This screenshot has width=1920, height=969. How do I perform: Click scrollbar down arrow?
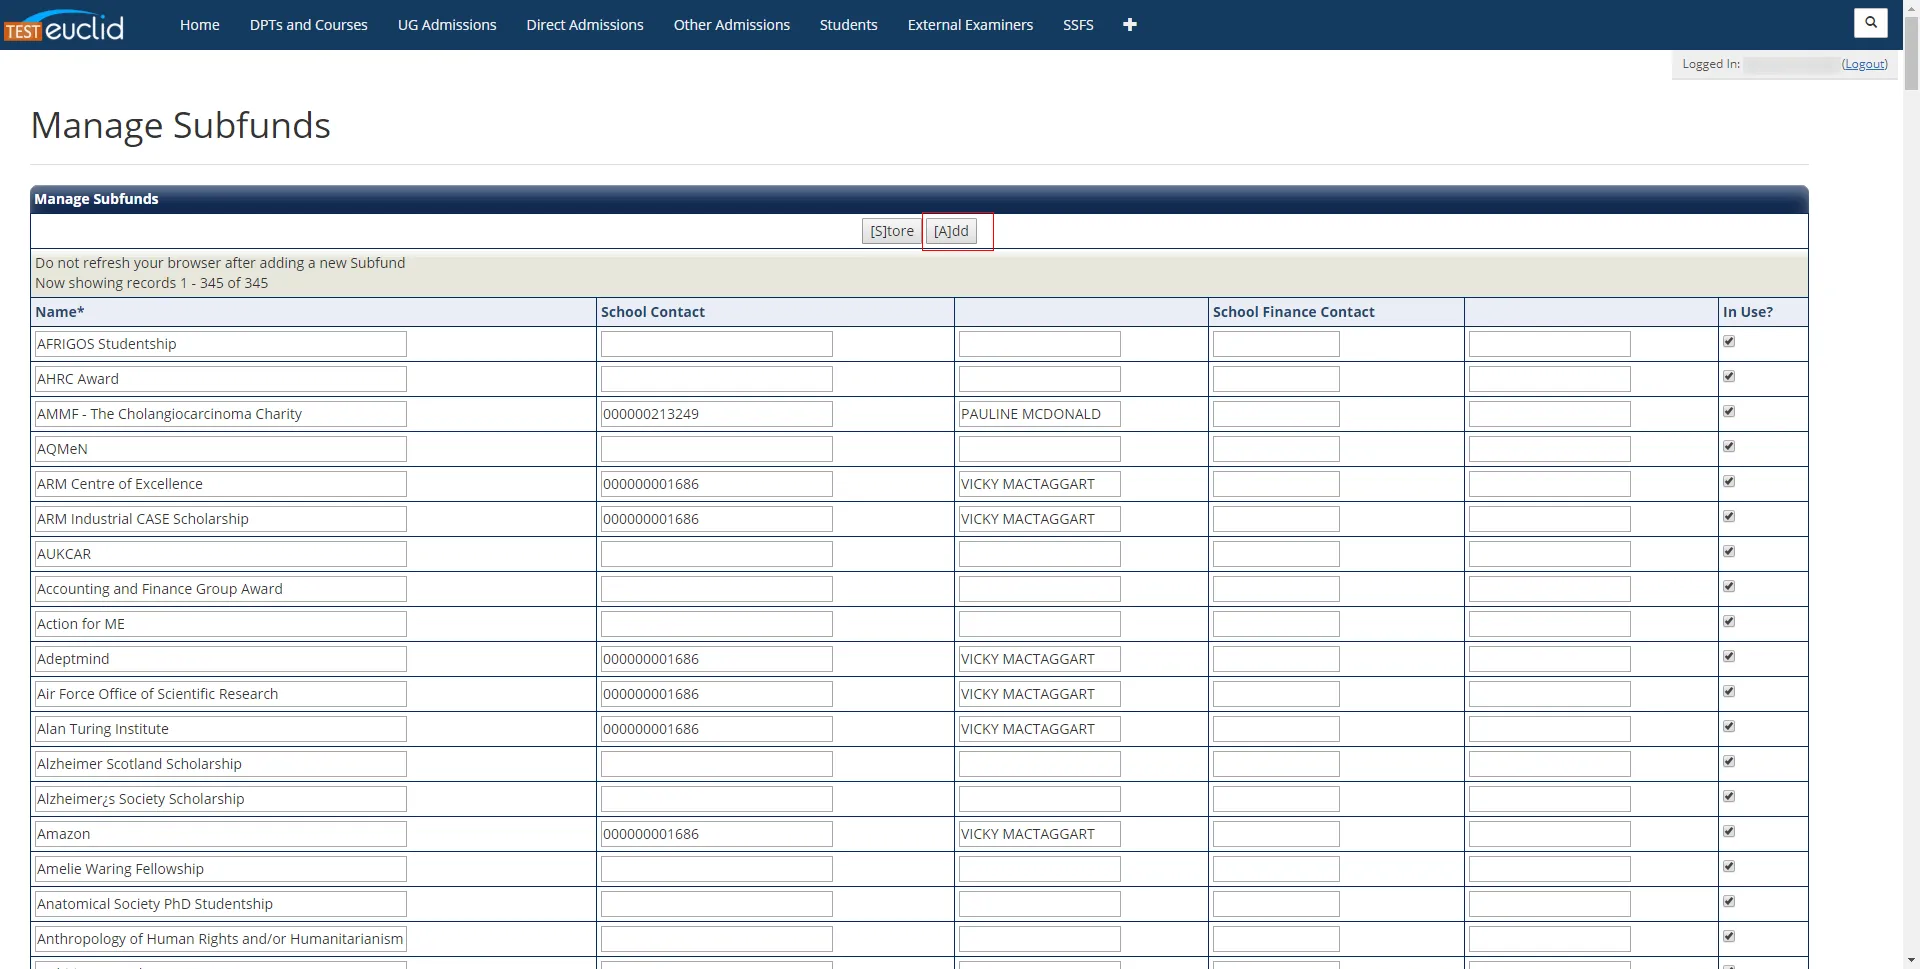tap(1911, 960)
